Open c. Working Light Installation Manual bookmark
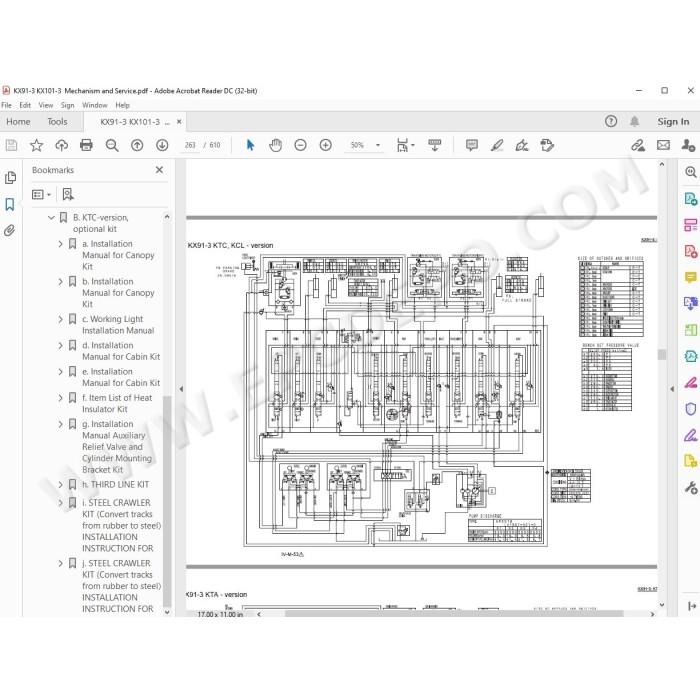This screenshot has height=700, width=700. click(x=118, y=325)
